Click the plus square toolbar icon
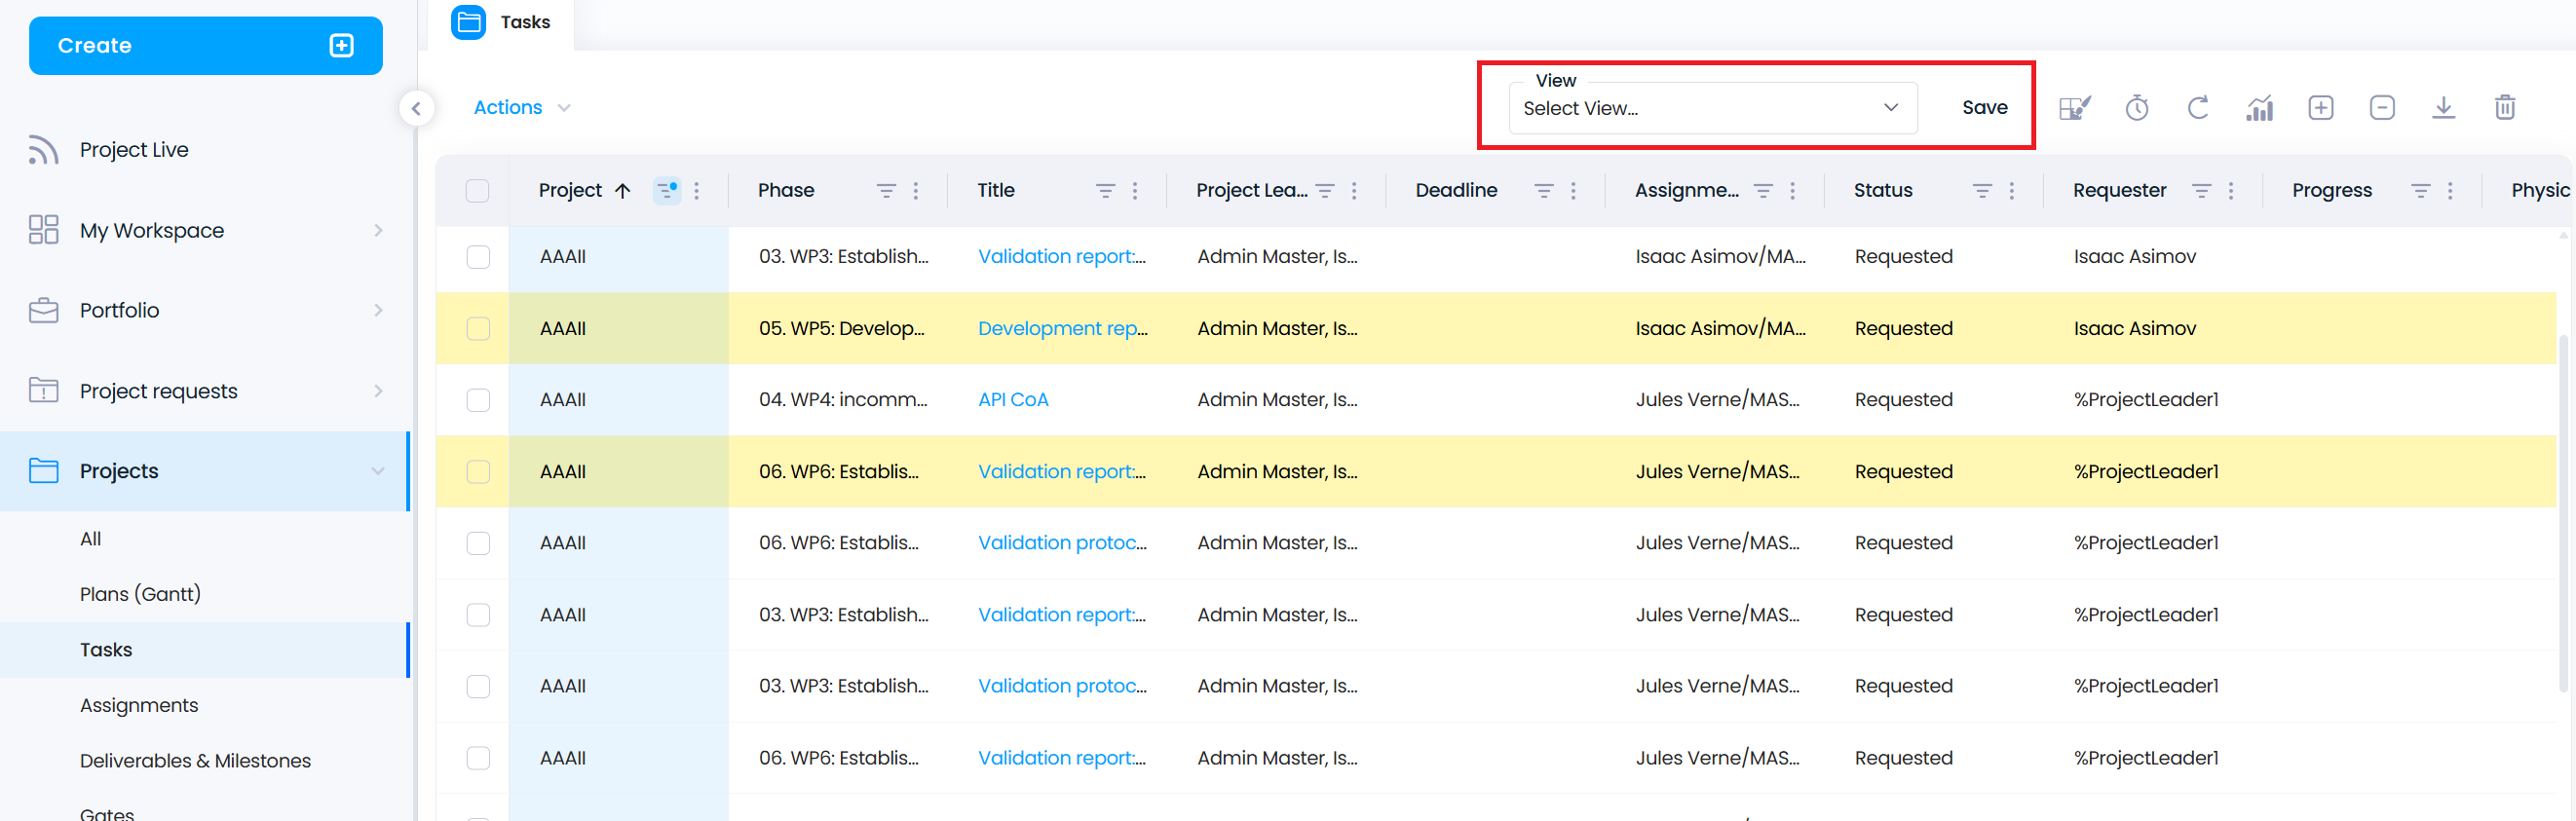2576x821 pixels. click(2320, 108)
